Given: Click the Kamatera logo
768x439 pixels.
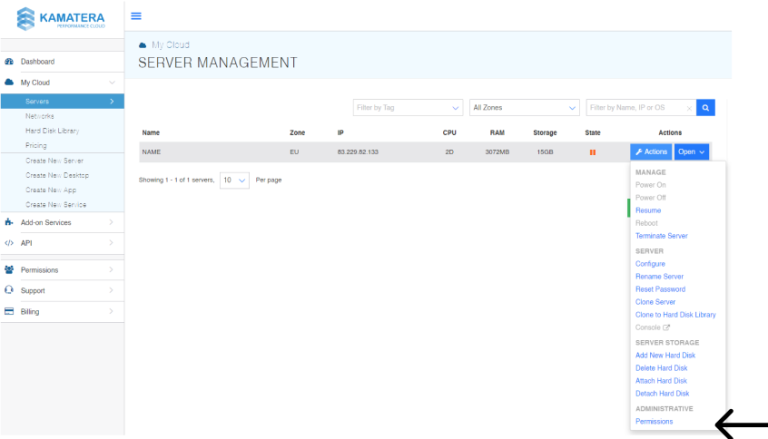Looking at the screenshot, I should click(x=62, y=18).
